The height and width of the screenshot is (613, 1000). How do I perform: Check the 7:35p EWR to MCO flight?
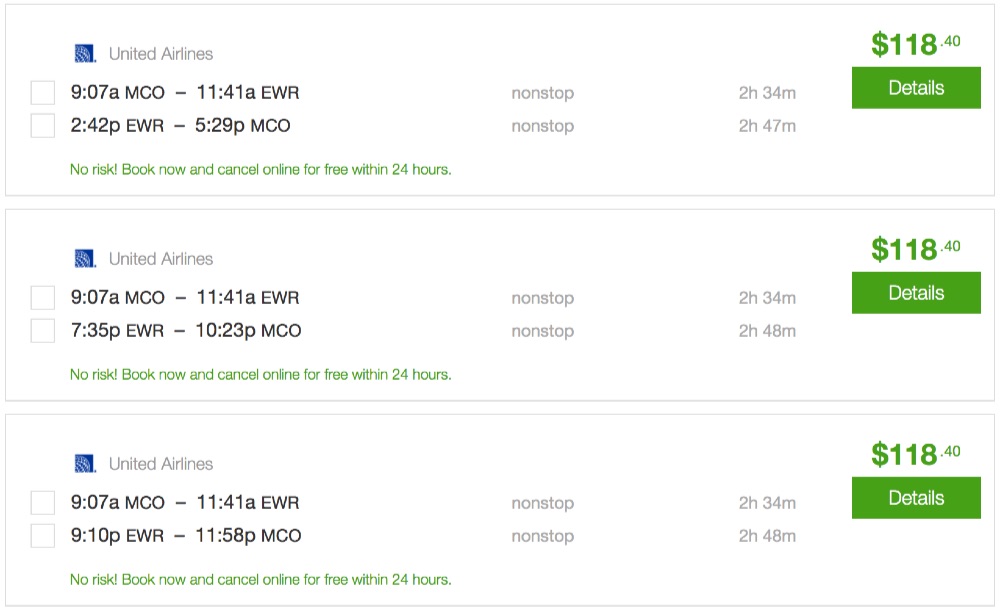(x=43, y=331)
